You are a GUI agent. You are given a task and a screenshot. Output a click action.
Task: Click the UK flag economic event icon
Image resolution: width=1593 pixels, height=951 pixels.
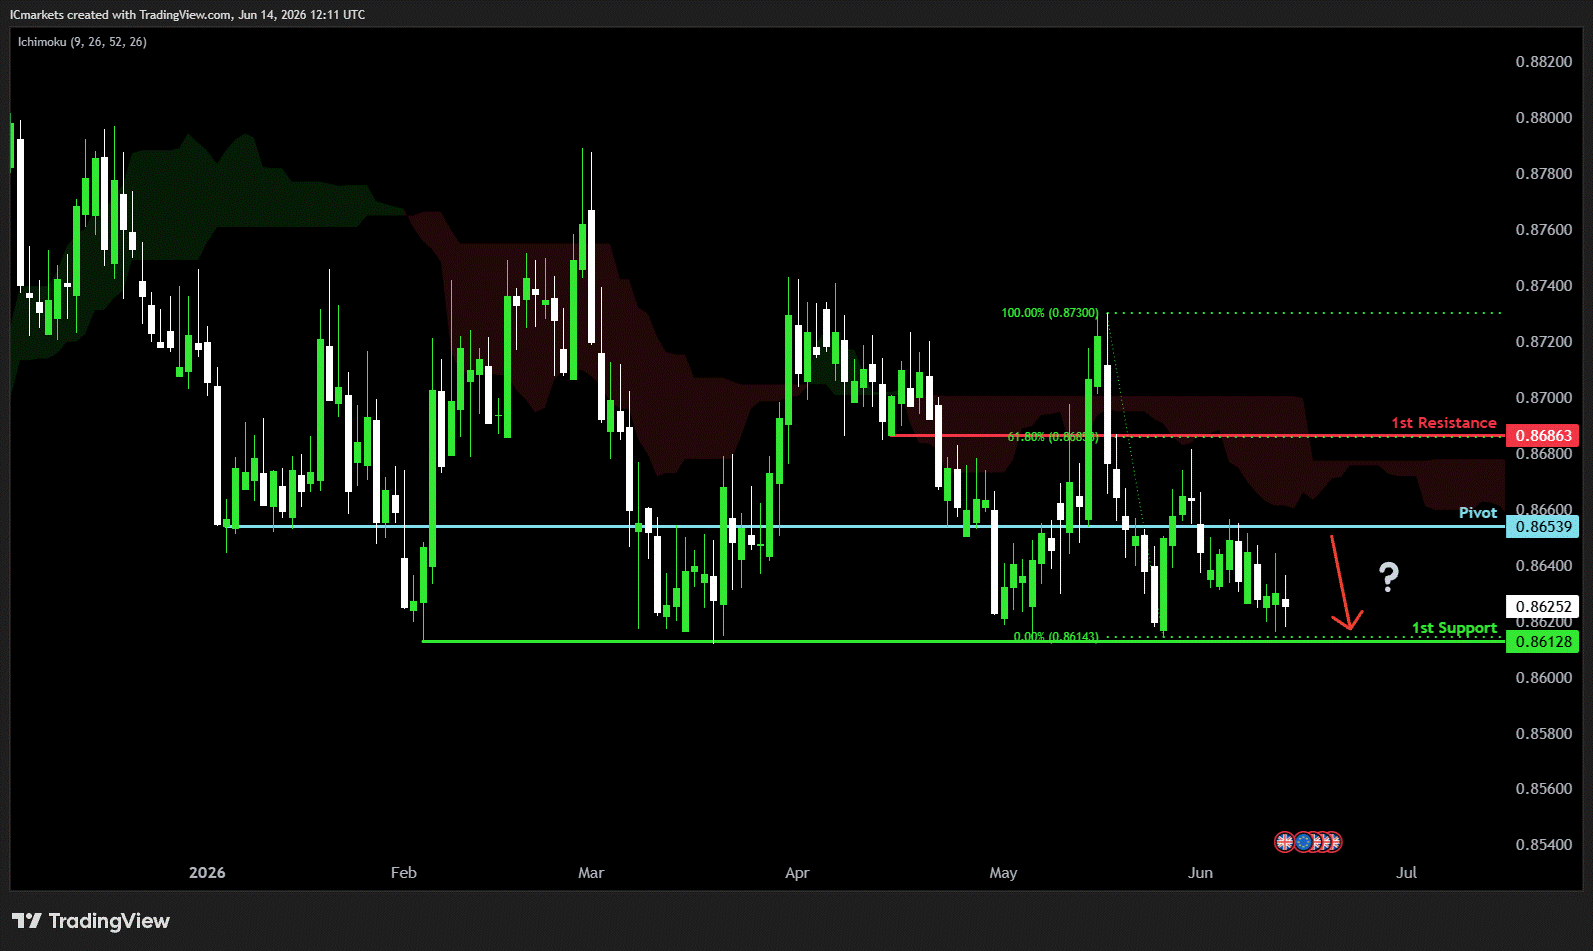click(1284, 842)
